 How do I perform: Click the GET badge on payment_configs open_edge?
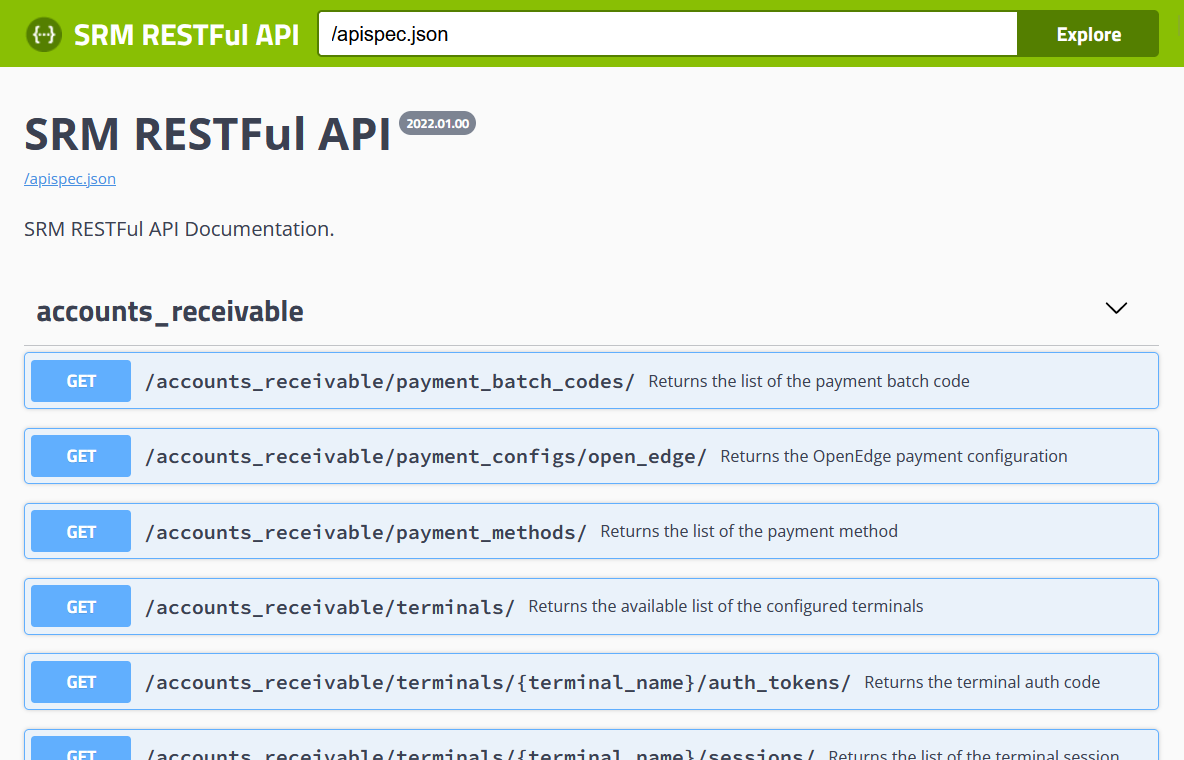80,455
